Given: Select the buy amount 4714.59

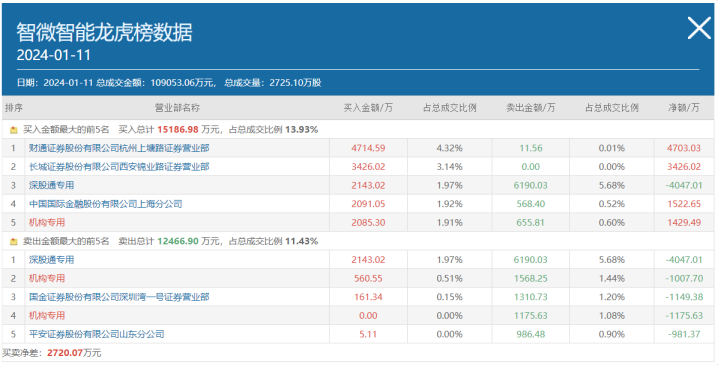Looking at the screenshot, I should point(368,148).
